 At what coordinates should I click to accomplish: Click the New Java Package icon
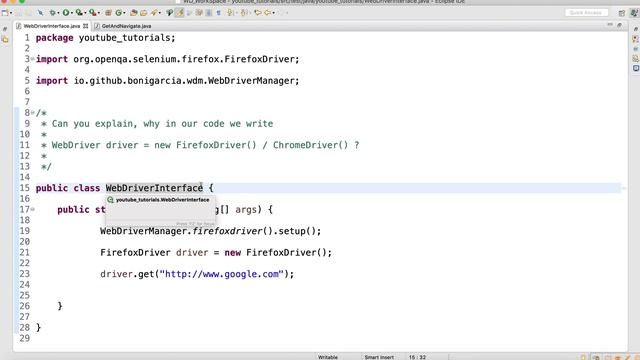(108, 13)
